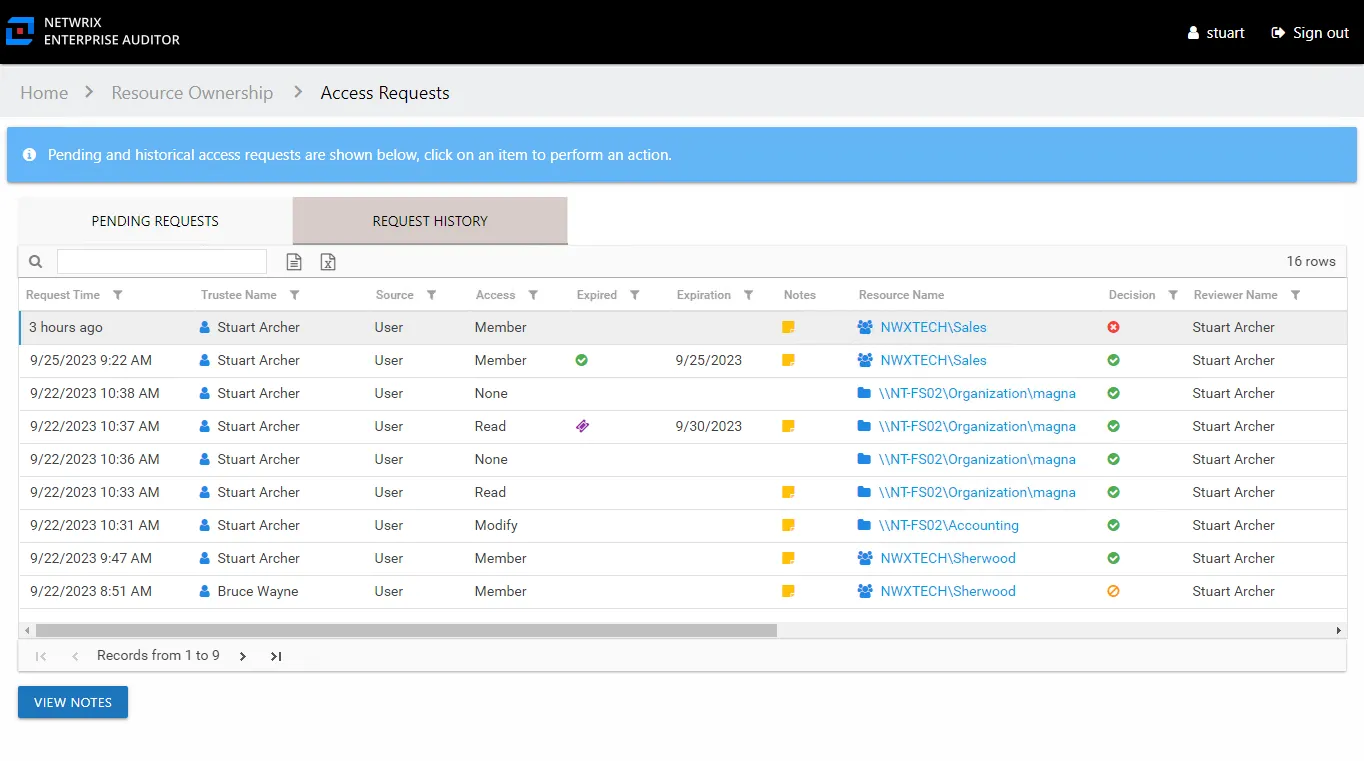The image size is (1364, 761).
Task: Go to Home breadcrumb
Action: click(x=44, y=93)
